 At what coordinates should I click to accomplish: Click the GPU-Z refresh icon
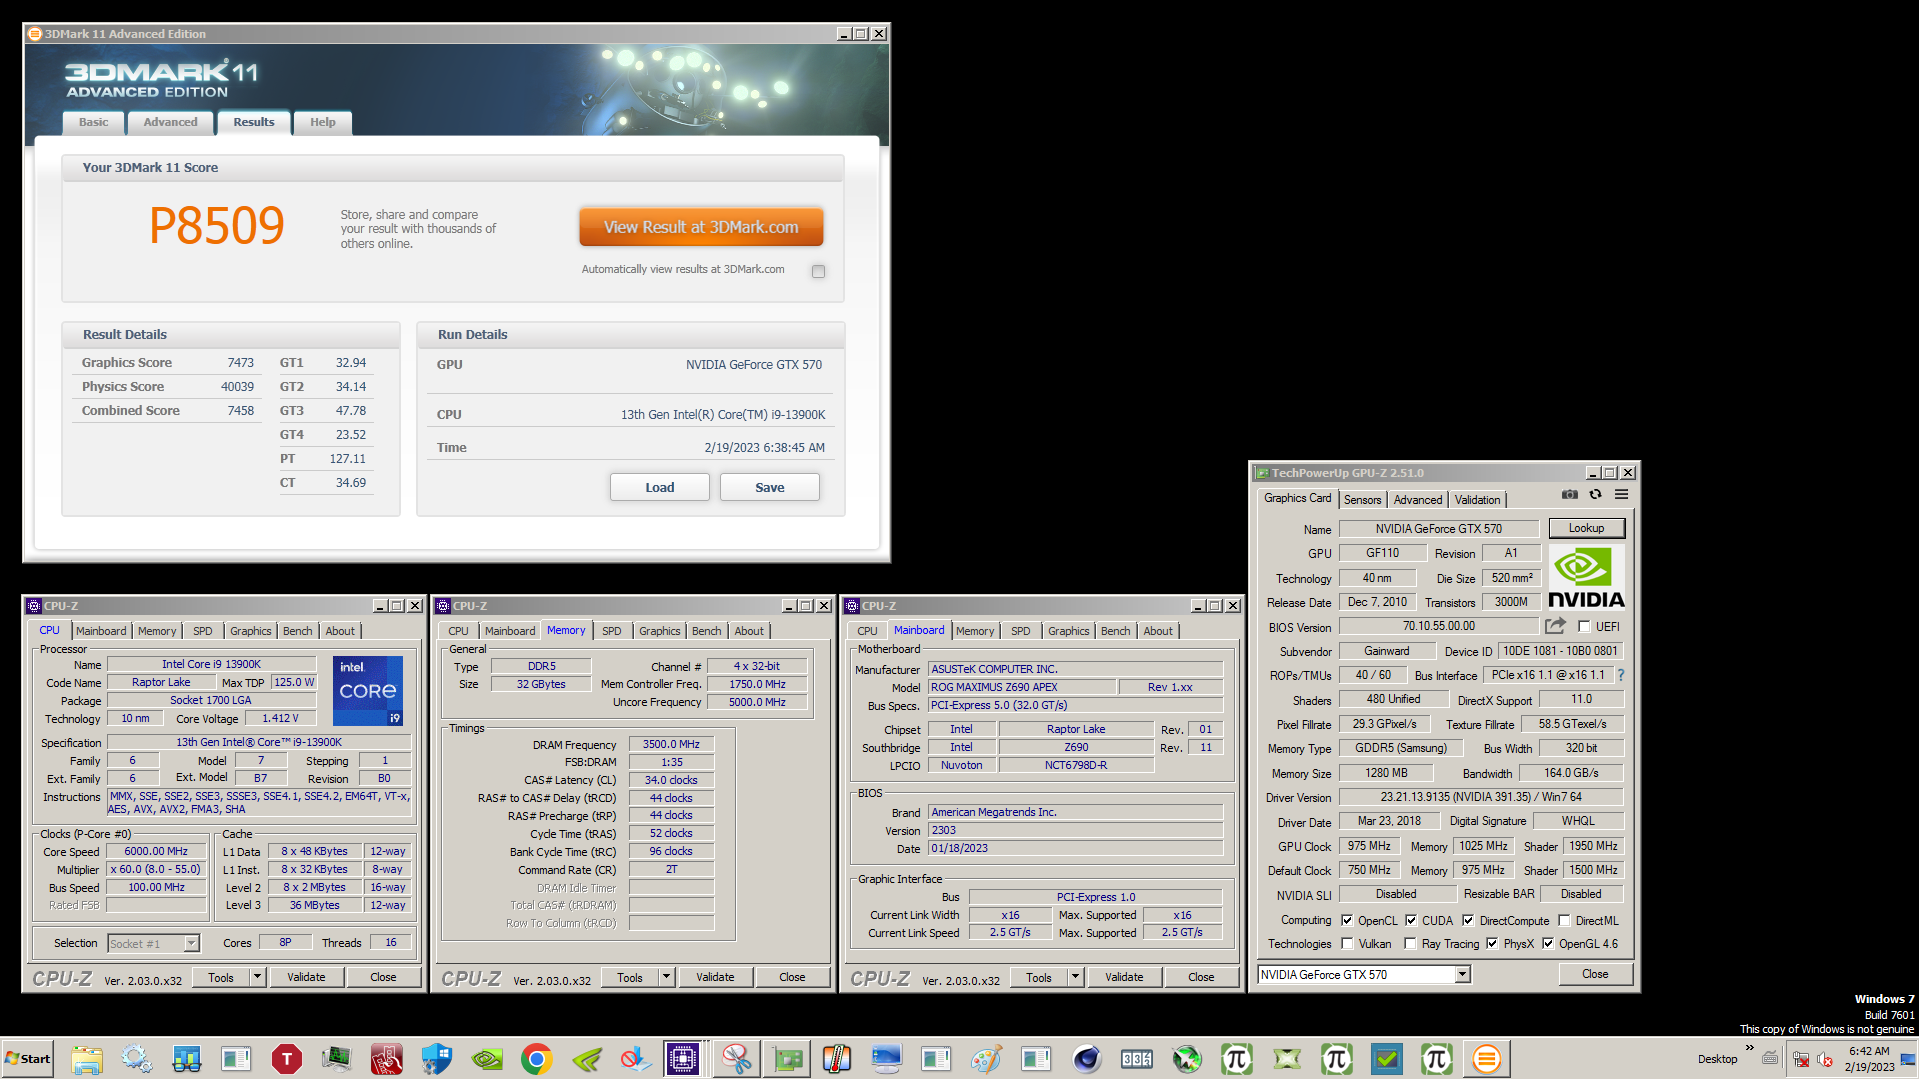pos(1596,494)
